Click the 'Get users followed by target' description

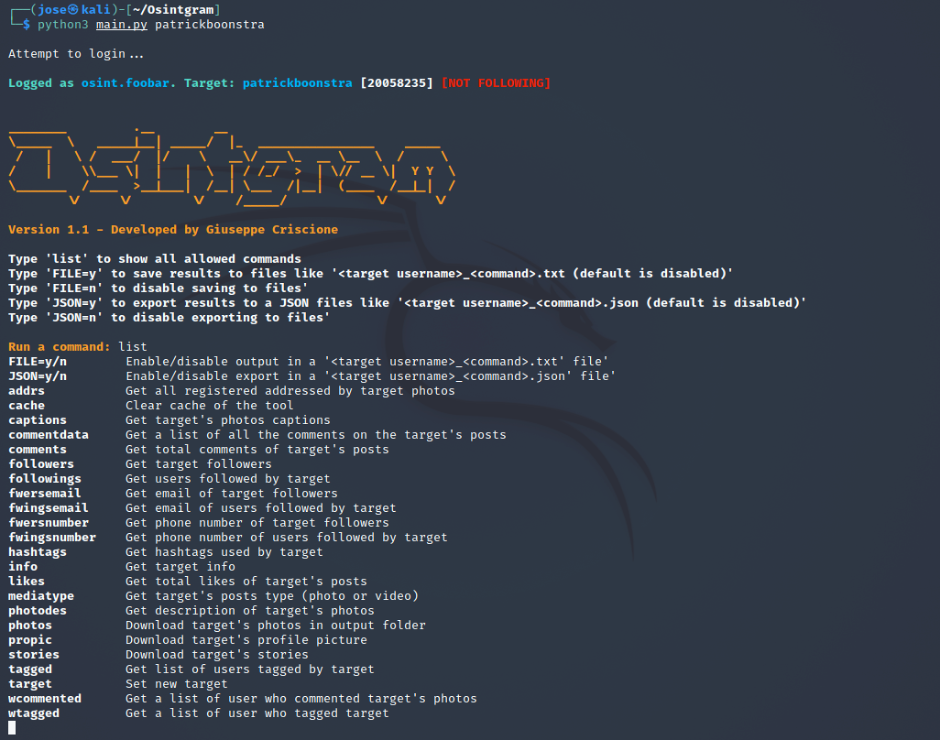pos(228,479)
